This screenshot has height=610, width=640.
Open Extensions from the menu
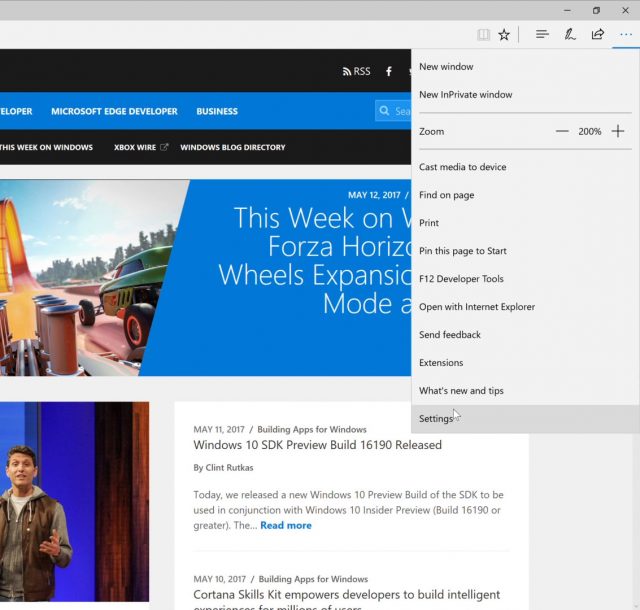click(525, 363)
